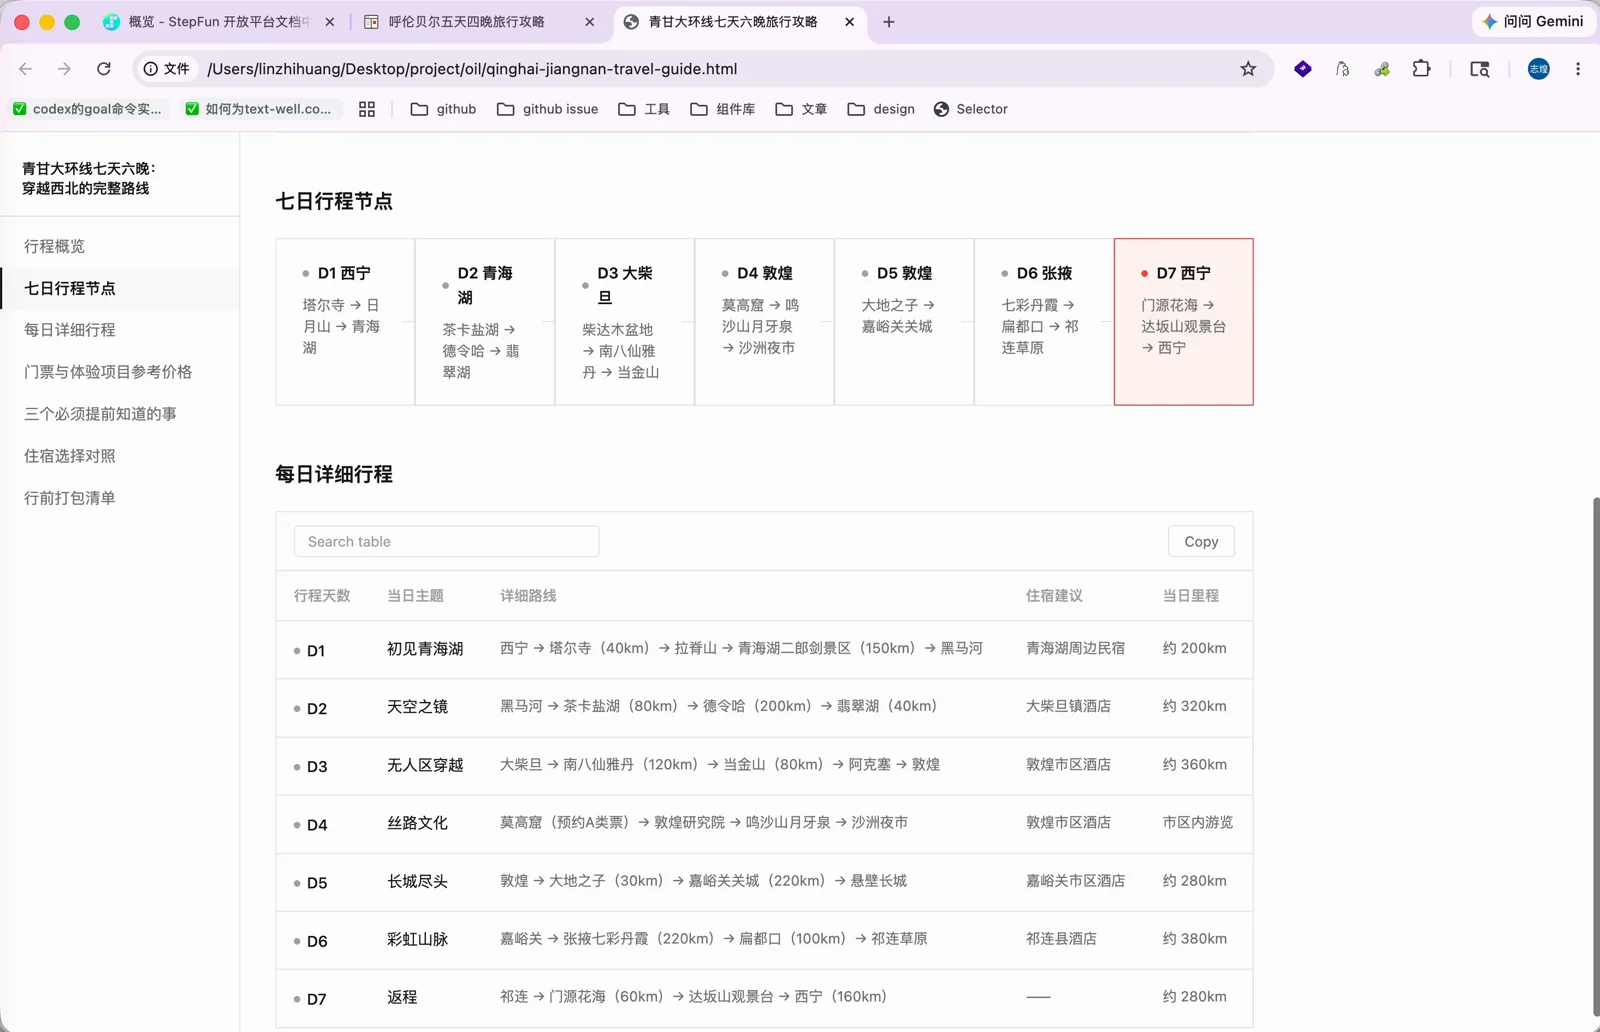The height and width of the screenshot is (1032, 1600).
Task: Expand the github issue bookmarks folder
Action: 548,109
